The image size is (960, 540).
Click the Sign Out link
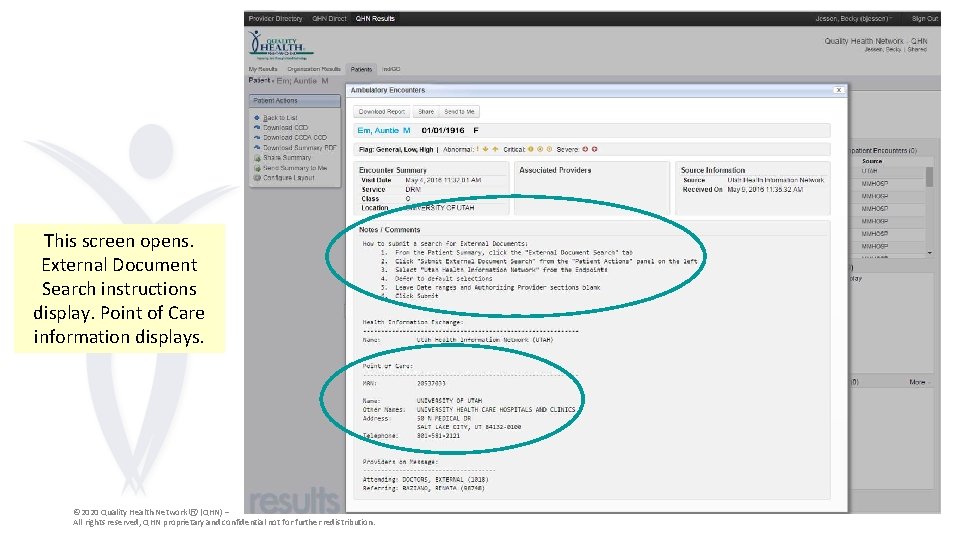point(924,18)
